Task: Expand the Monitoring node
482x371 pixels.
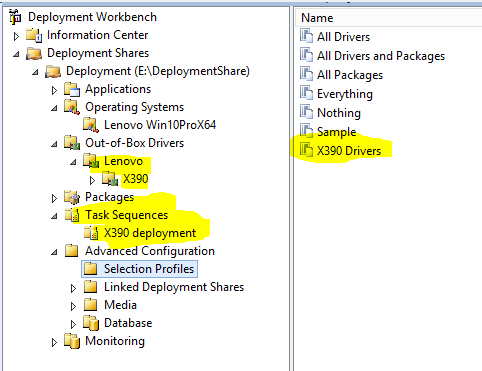Action: click(x=54, y=342)
